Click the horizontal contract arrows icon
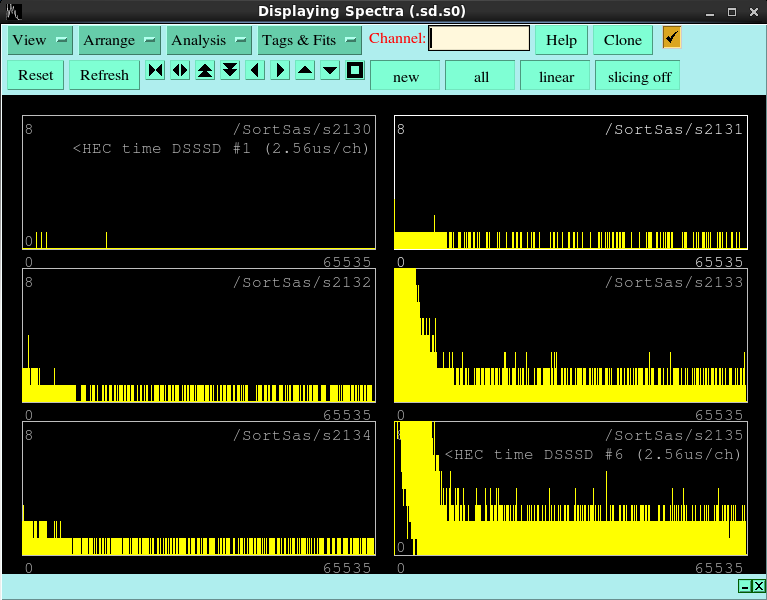This screenshot has width=767, height=600. (156, 70)
